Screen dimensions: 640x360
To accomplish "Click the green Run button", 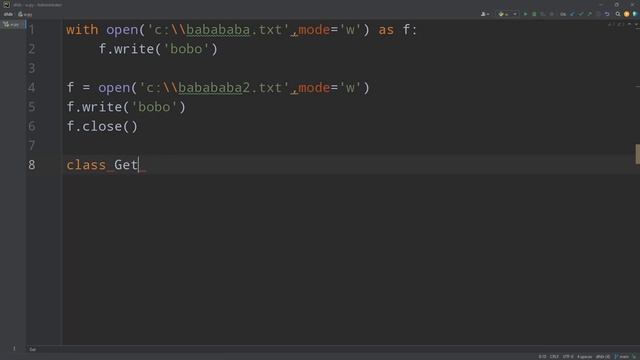I will click(x=525, y=14).
